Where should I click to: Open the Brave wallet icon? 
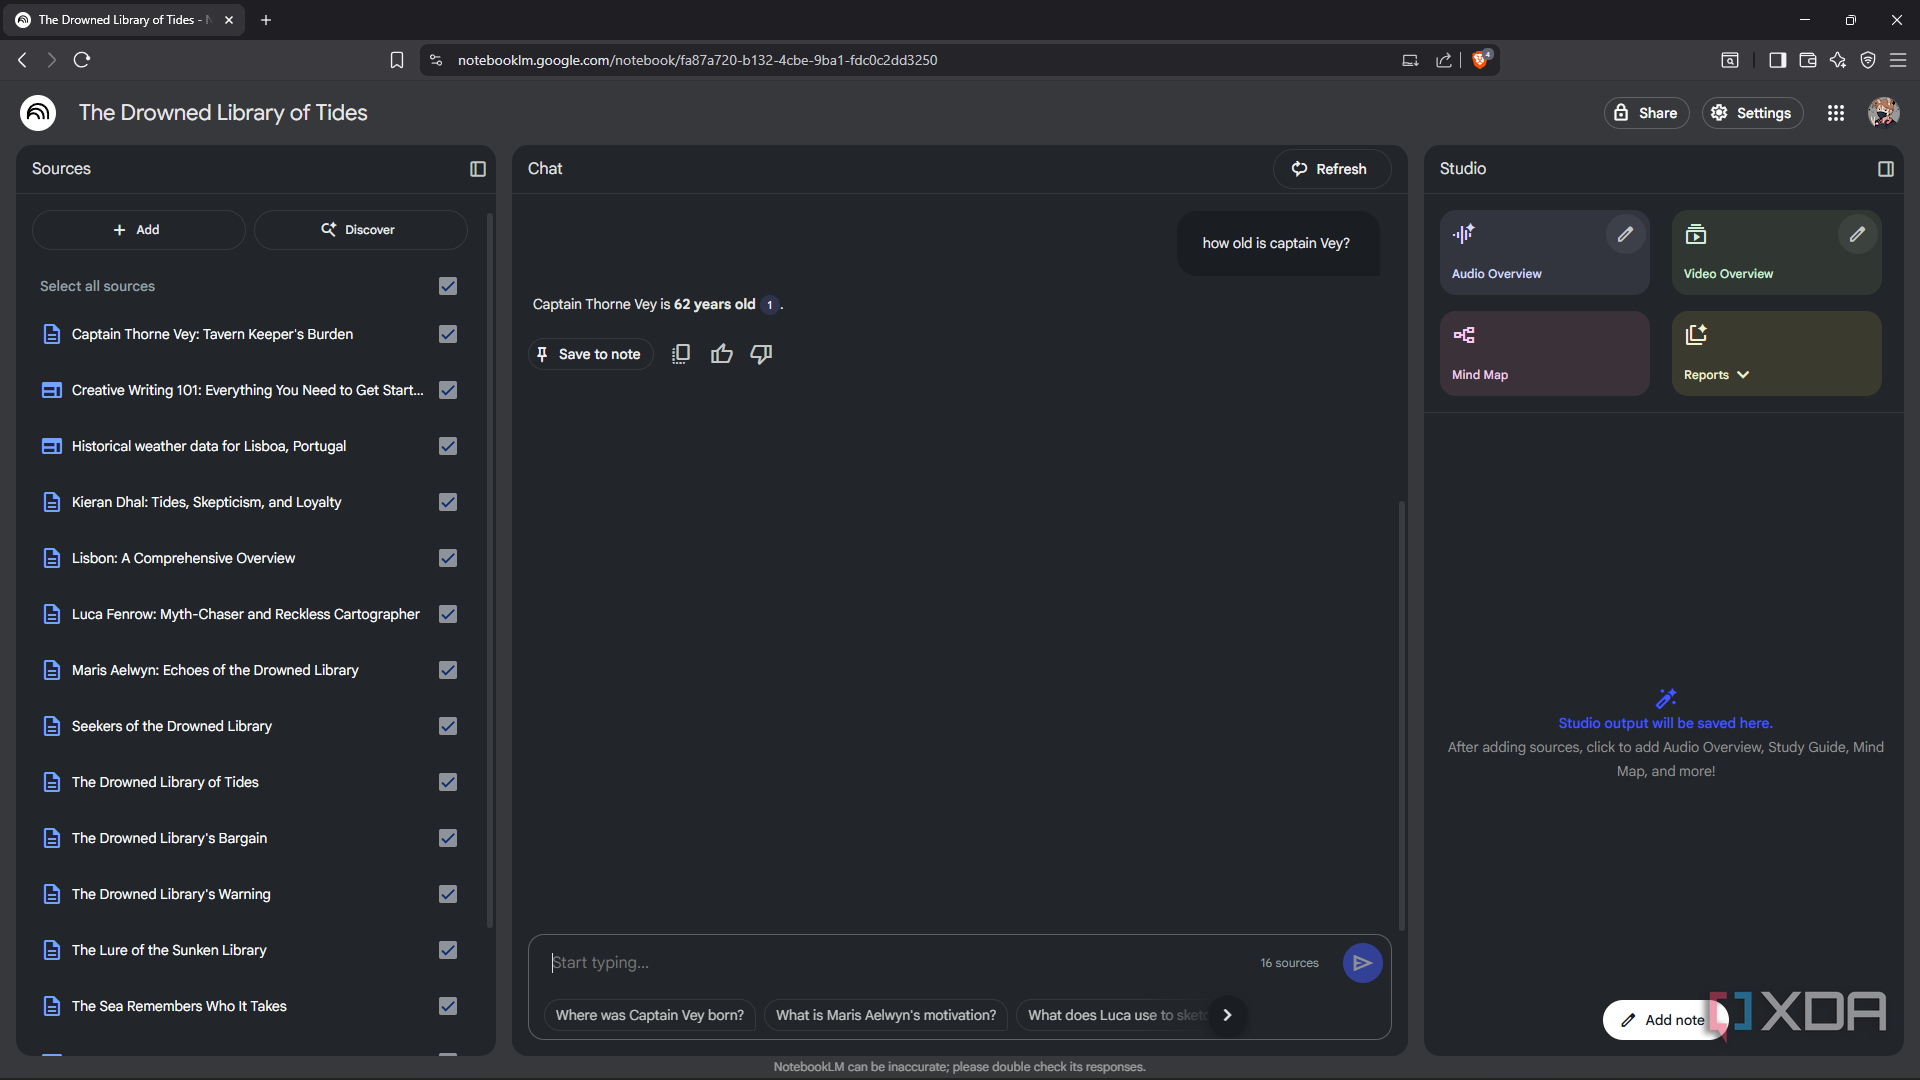pyautogui.click(x=1808, y=60)
